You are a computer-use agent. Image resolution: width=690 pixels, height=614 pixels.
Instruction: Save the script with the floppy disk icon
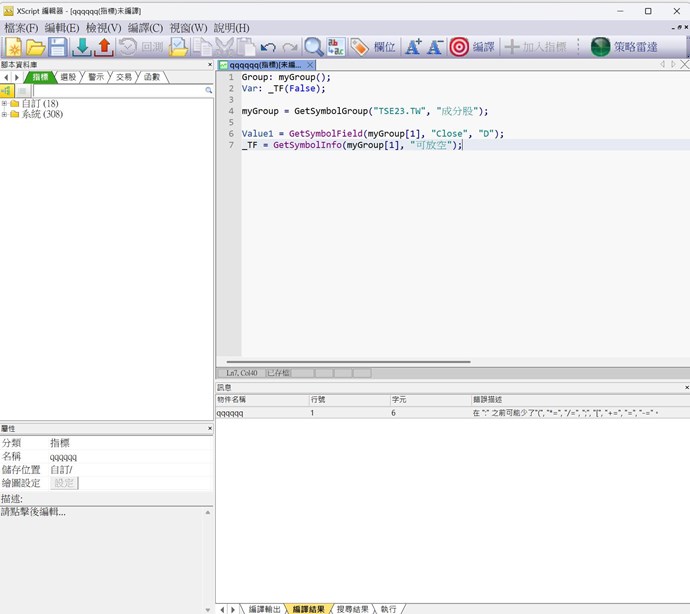(x=58, y=47)
